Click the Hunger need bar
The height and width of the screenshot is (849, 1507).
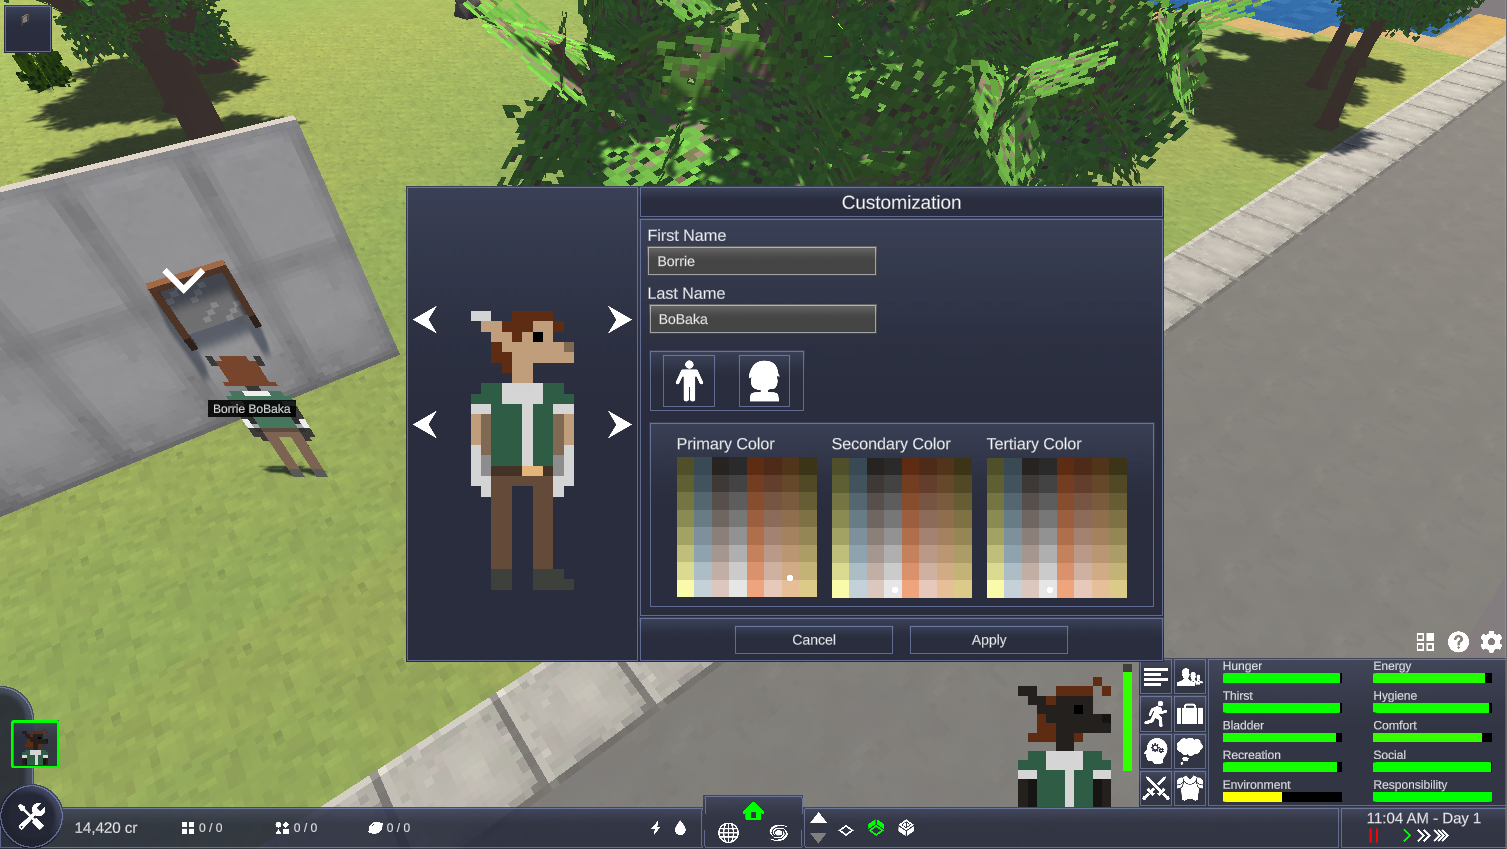click(x=1282, y=678)
